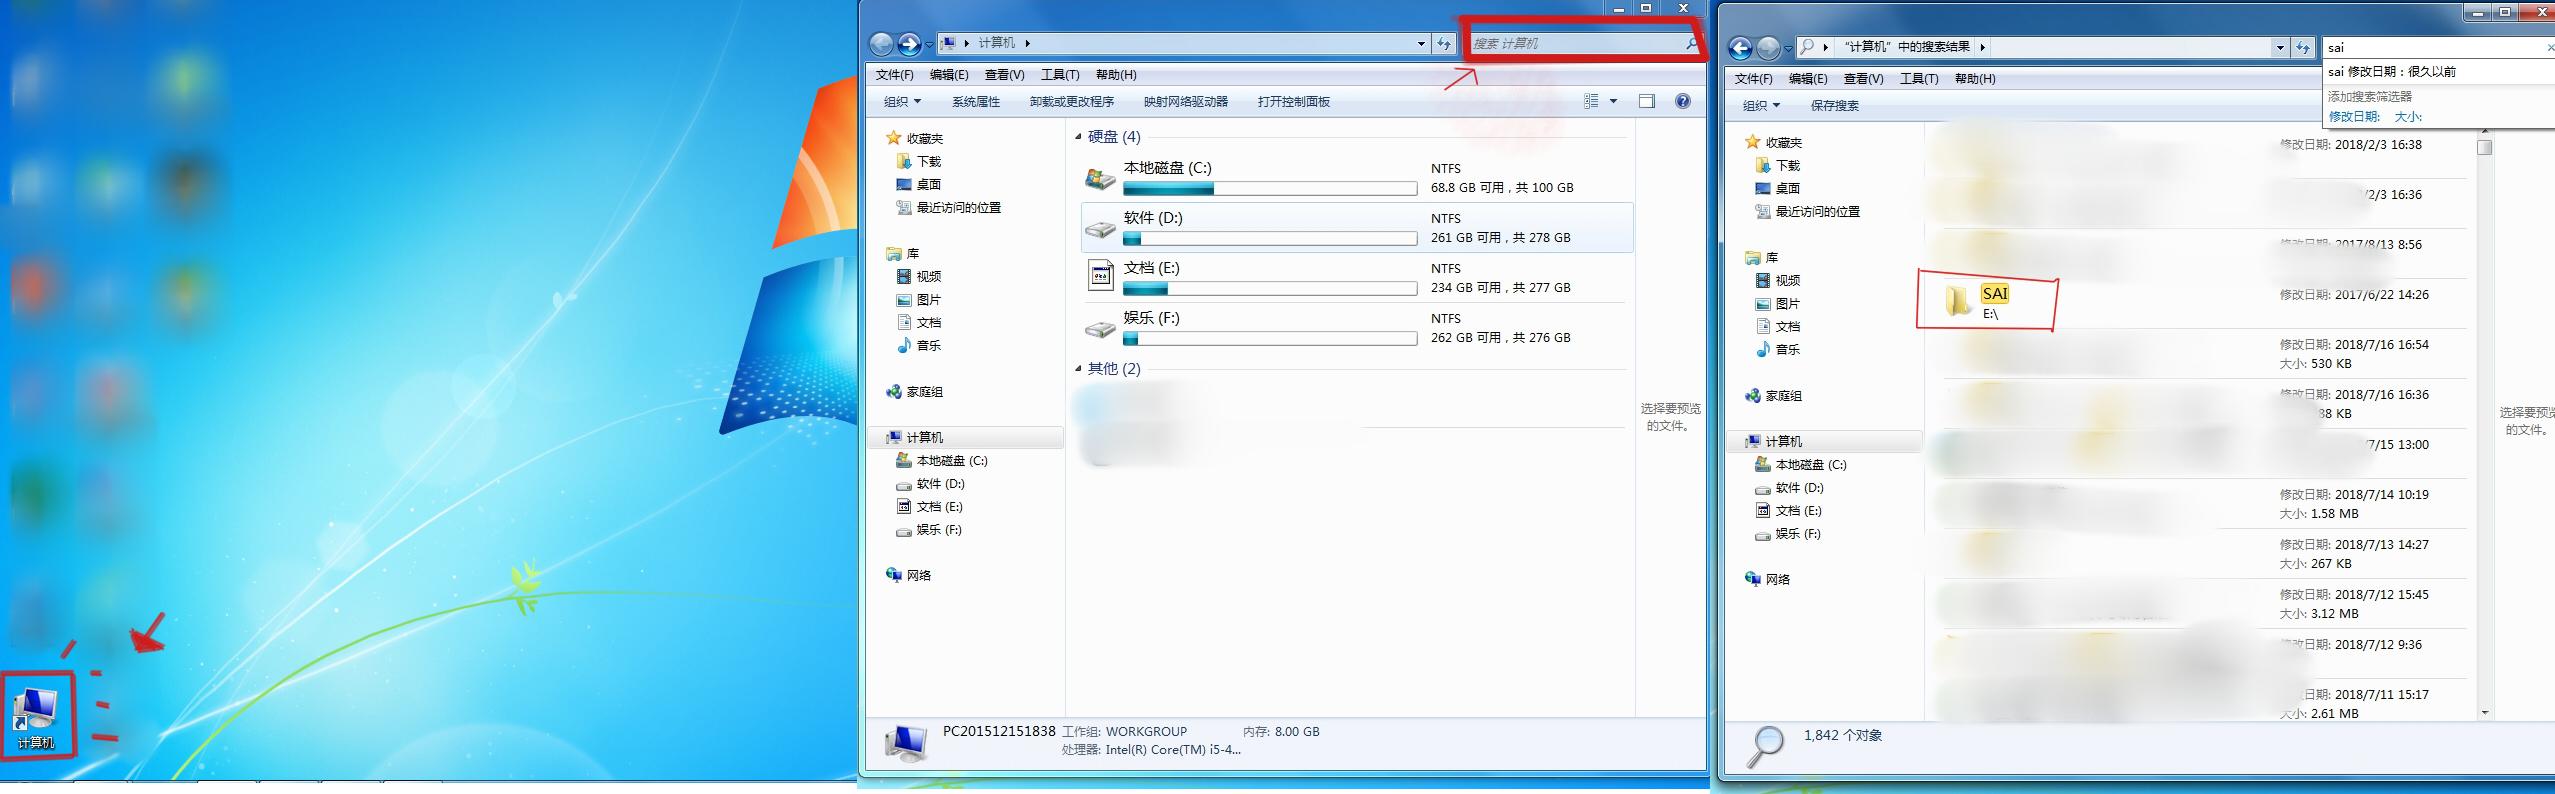Image resolution: width=2555 pixels, height=794 pixels.
Task: Click 卸载或更改程序 in the toolbar
Action: [1071, 102]
